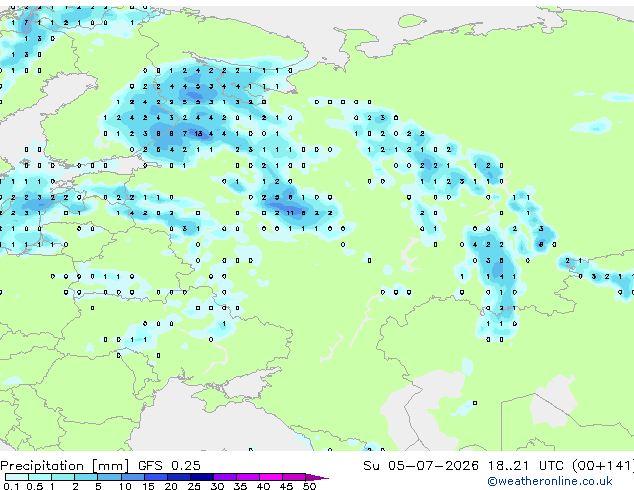
Task: Click the 'GFS 0.25' model label
Action: tap(169, 466)
